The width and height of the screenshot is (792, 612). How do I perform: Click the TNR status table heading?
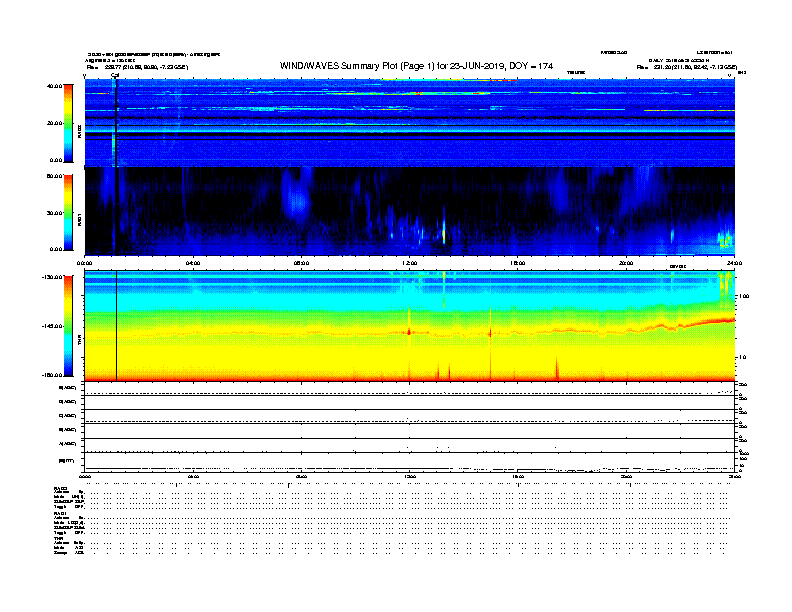[58, 538]
